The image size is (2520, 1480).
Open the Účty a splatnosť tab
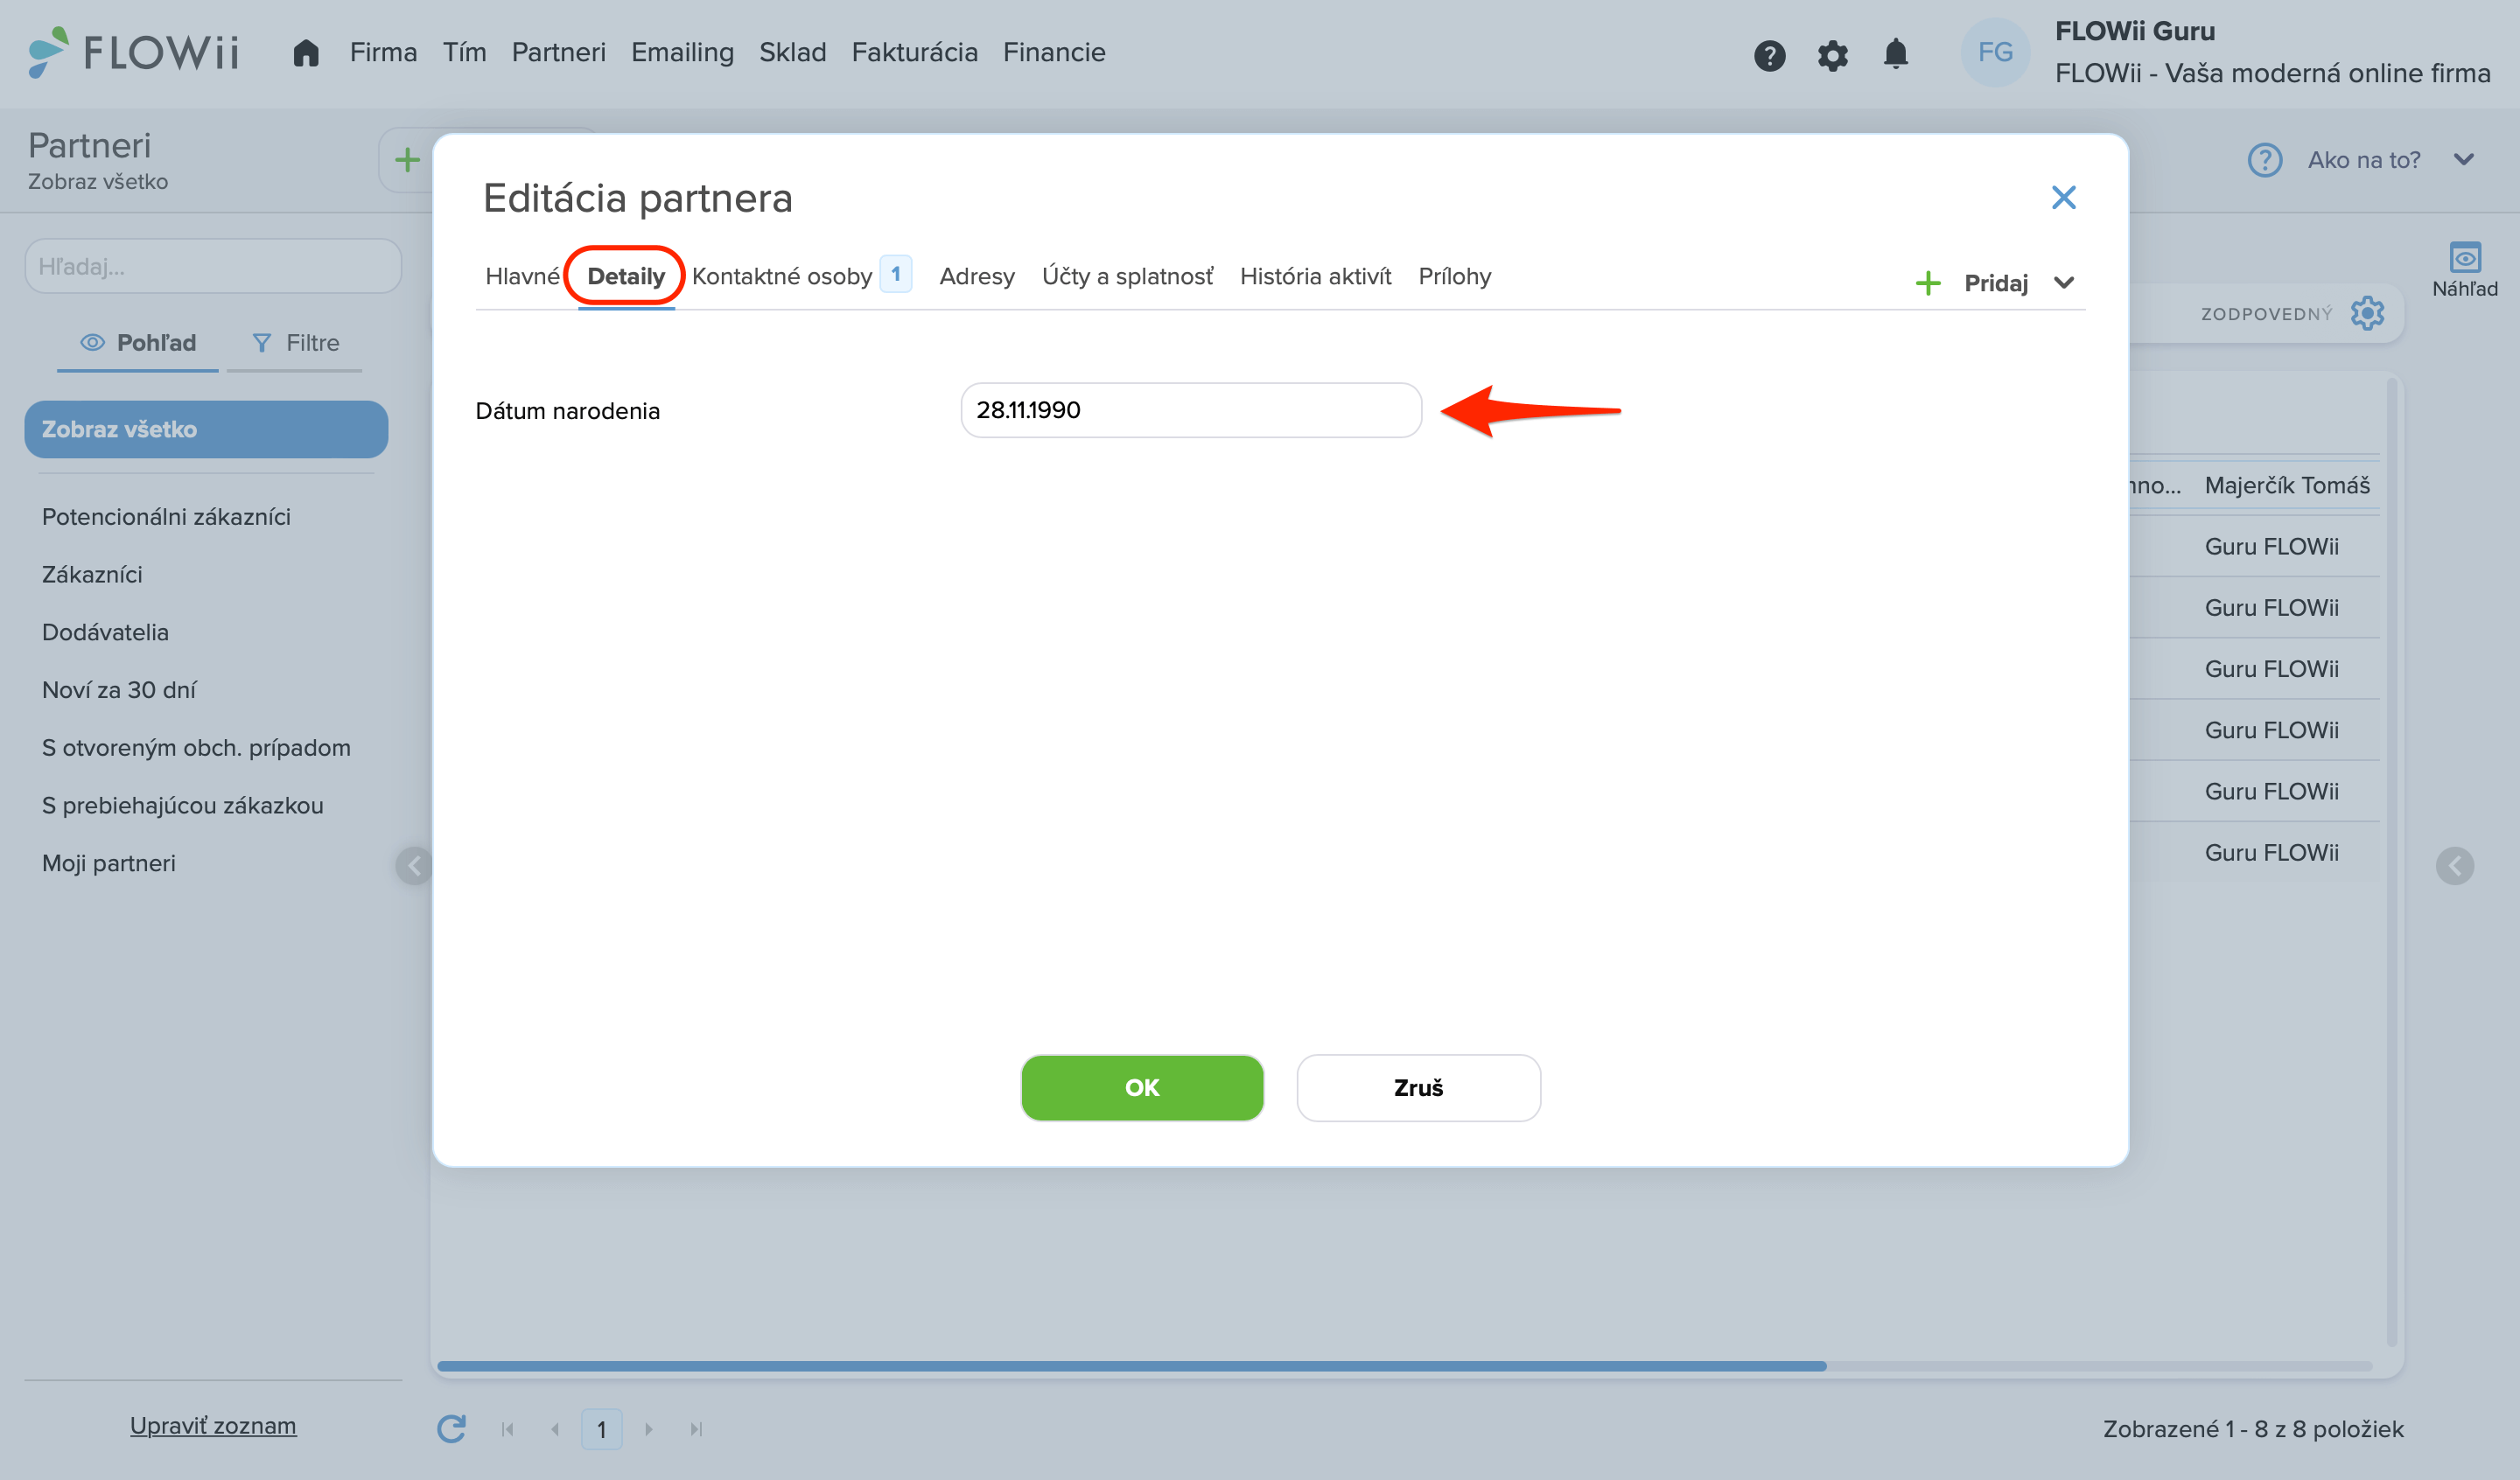pyautogui.click(x=1127, y=276)
